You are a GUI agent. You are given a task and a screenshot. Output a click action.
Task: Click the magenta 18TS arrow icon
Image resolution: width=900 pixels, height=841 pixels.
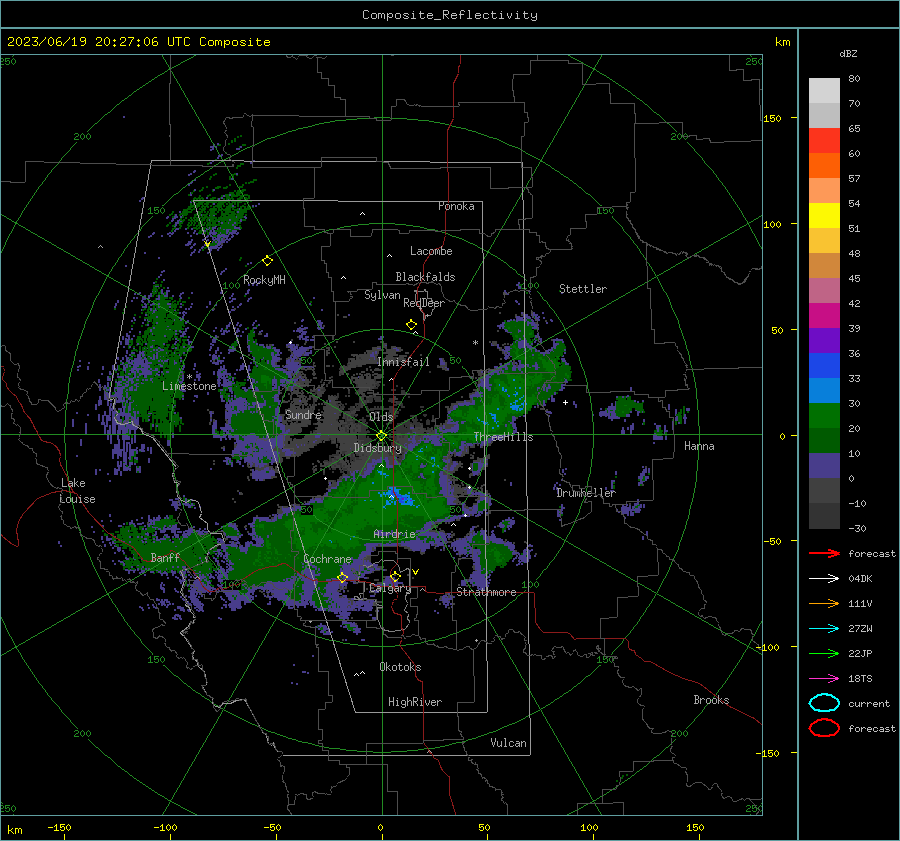[824, 679]
